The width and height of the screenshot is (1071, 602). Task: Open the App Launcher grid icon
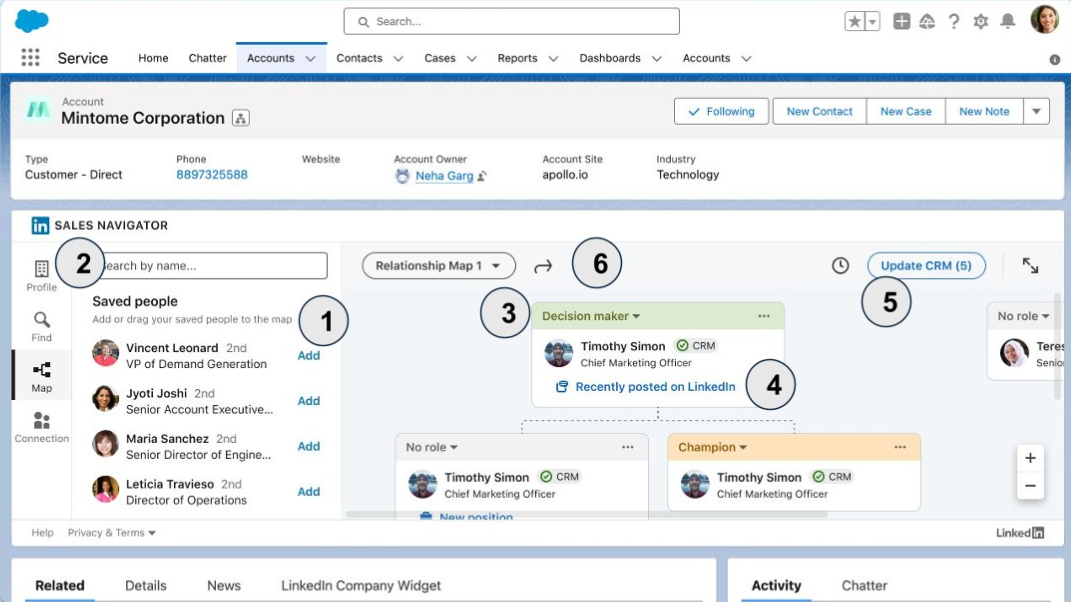coord(30,57)
